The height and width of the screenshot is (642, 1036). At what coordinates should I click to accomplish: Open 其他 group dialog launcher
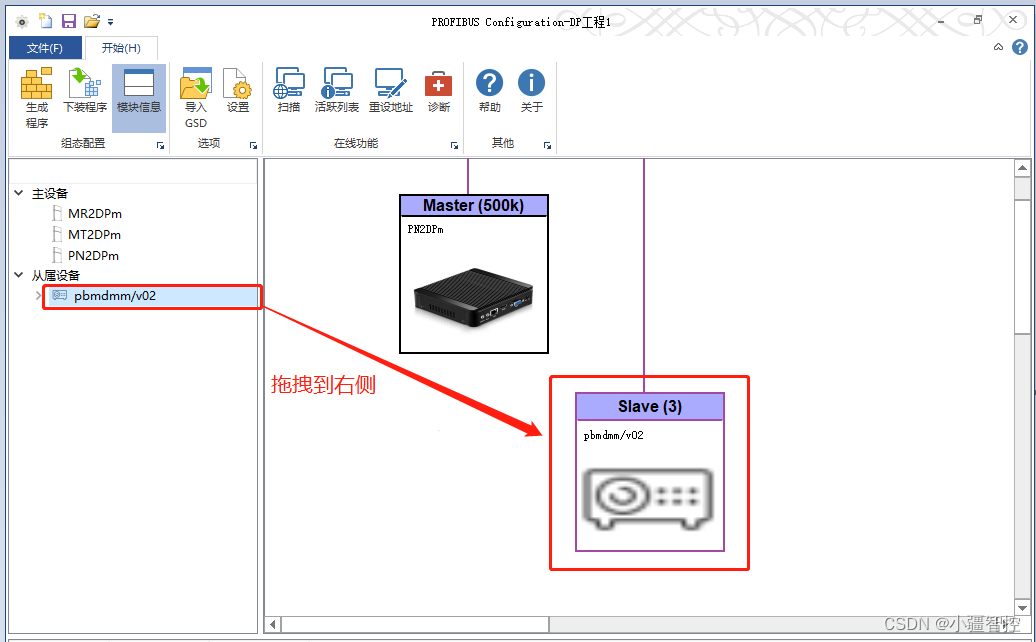click(x=548, y=145)
